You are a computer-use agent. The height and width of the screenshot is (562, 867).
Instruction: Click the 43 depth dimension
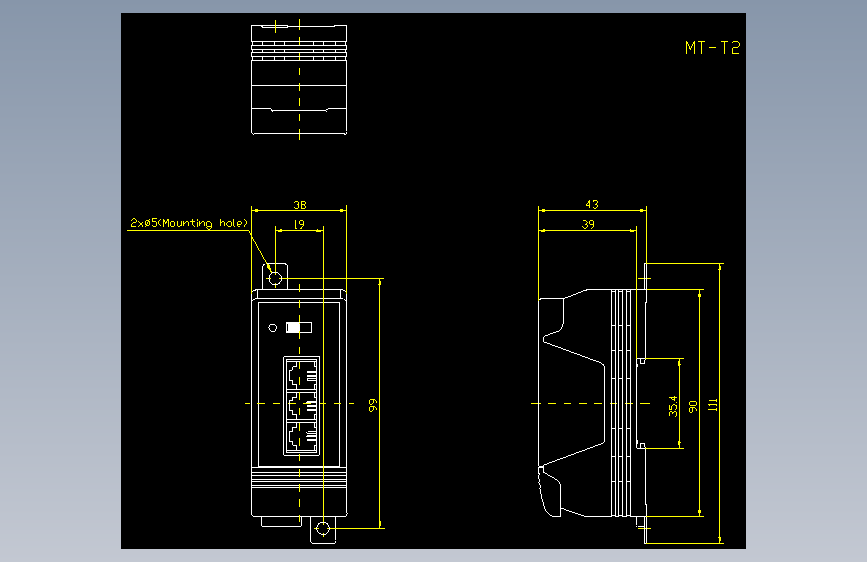pos(592,204)
